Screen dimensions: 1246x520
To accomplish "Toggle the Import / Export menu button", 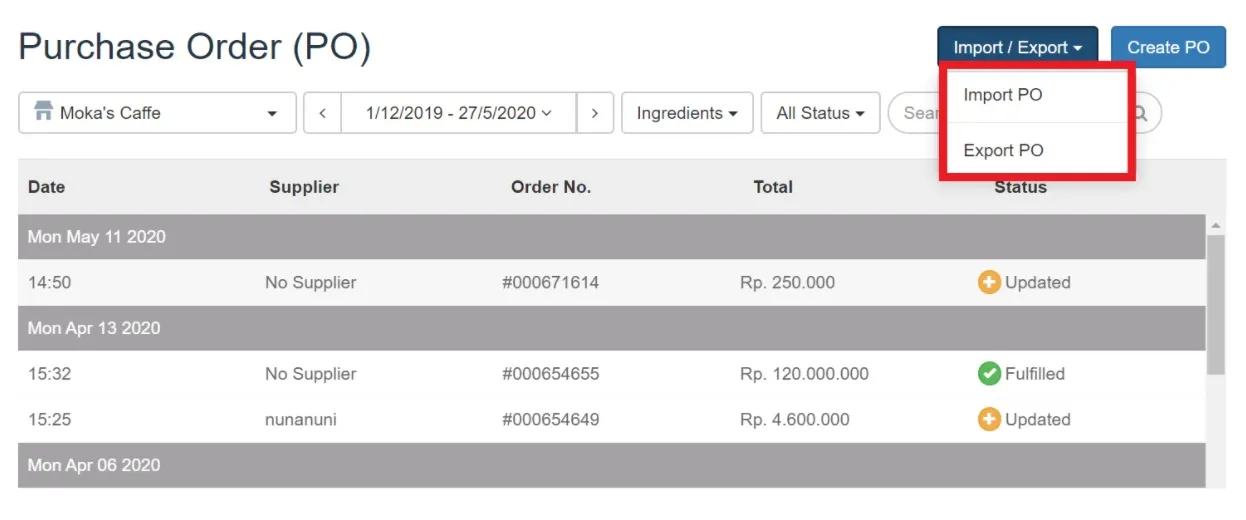I will pos(1017,47).
